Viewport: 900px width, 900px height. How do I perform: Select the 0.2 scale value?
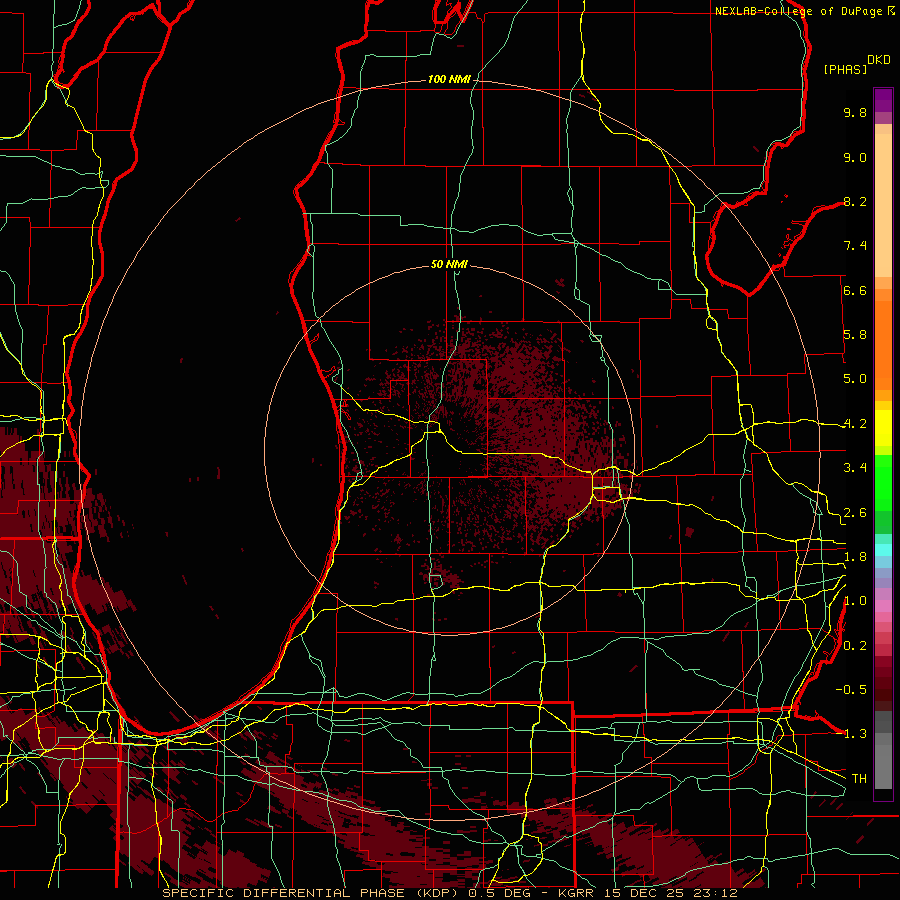[x=855, y=646]
